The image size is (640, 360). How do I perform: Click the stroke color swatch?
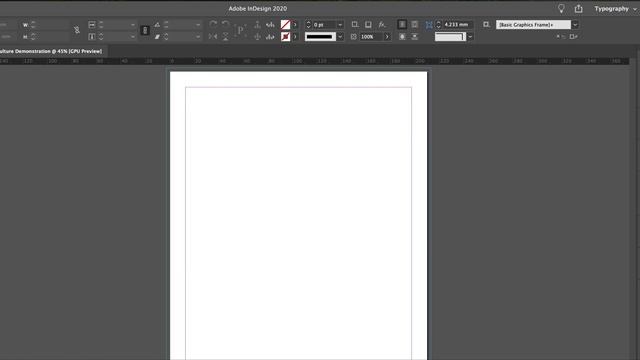click(x=285, y=37)
